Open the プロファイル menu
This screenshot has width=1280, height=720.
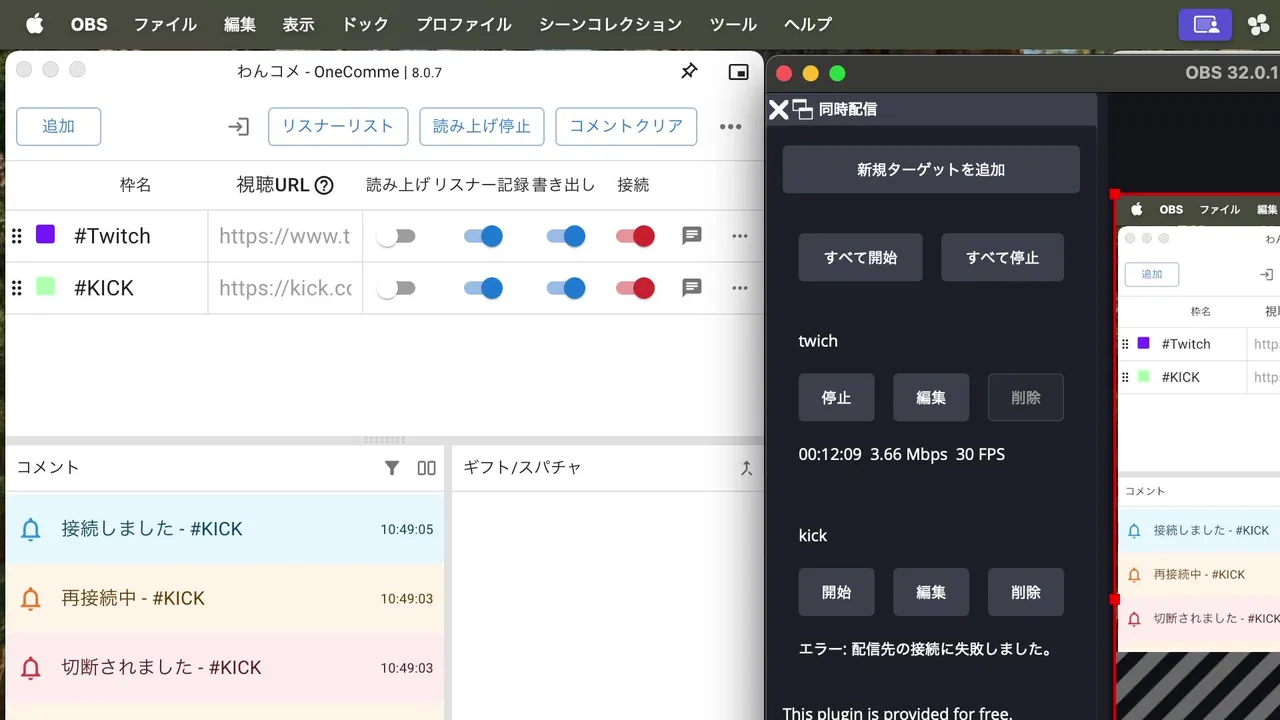(x=464, y=24)
